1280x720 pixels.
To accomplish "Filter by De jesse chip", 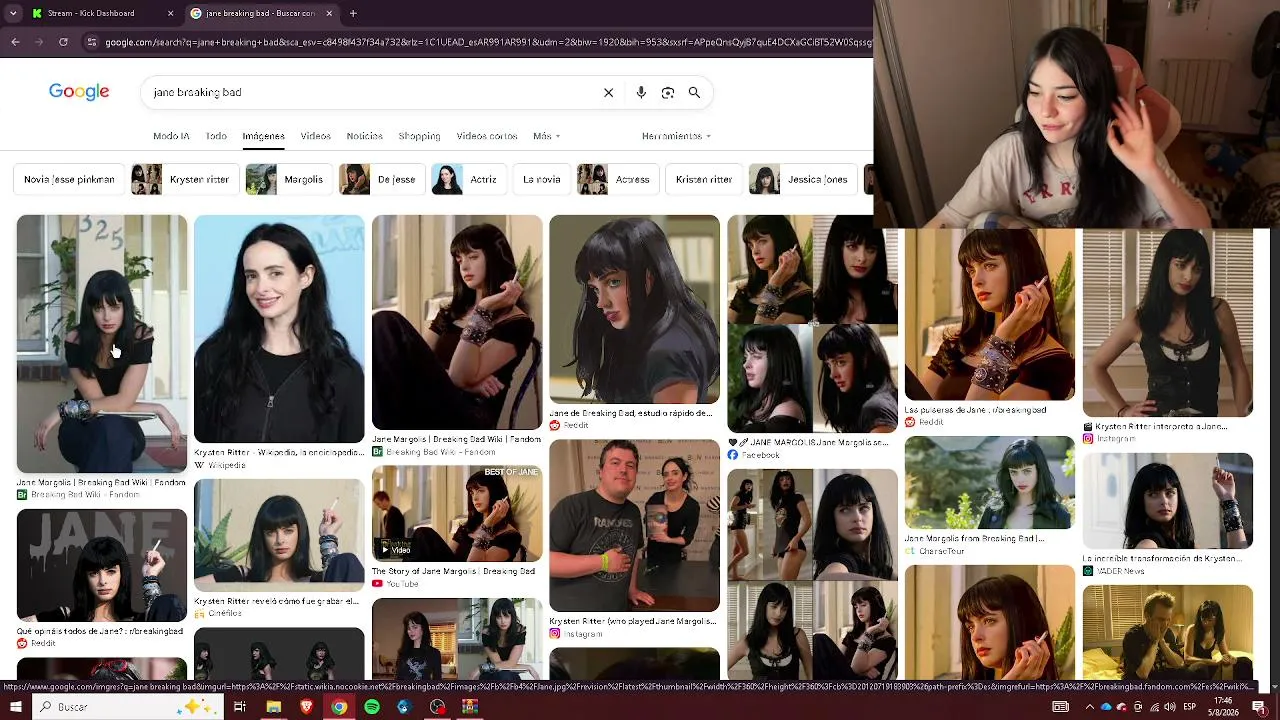I will pyautogui.click(x=382, y=180).
